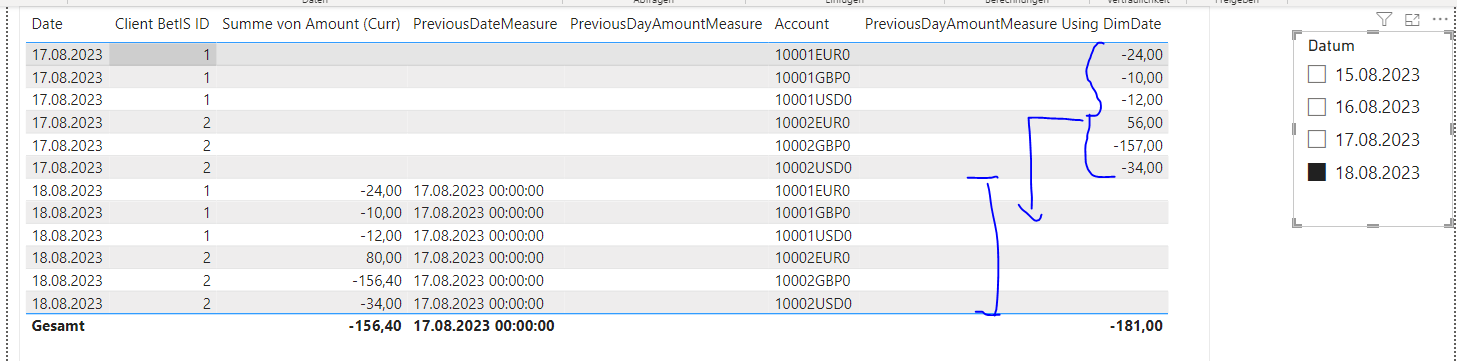Select 10001USD0 in the 17.08.2023 rows

[x=813, y=100]
